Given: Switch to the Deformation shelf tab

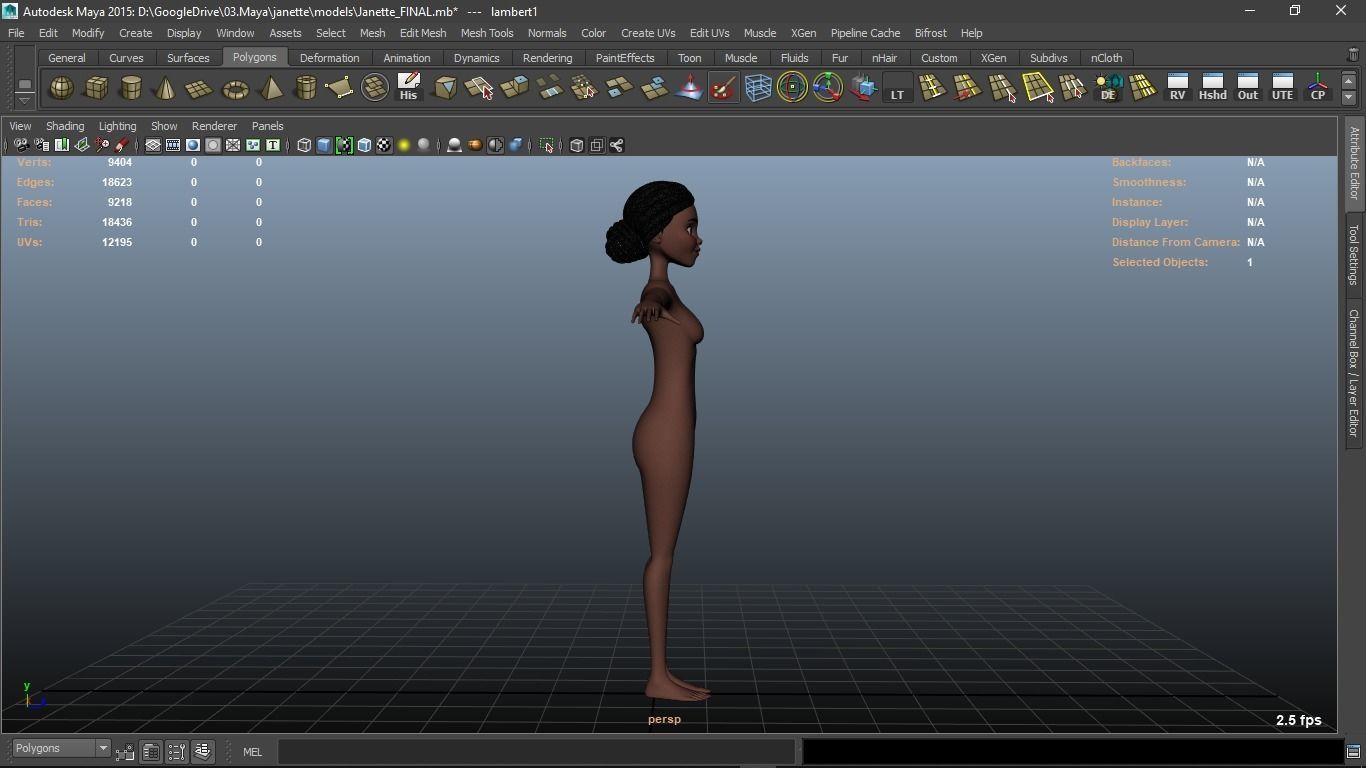Looking at the screenshot, I should tap(329, 58).
